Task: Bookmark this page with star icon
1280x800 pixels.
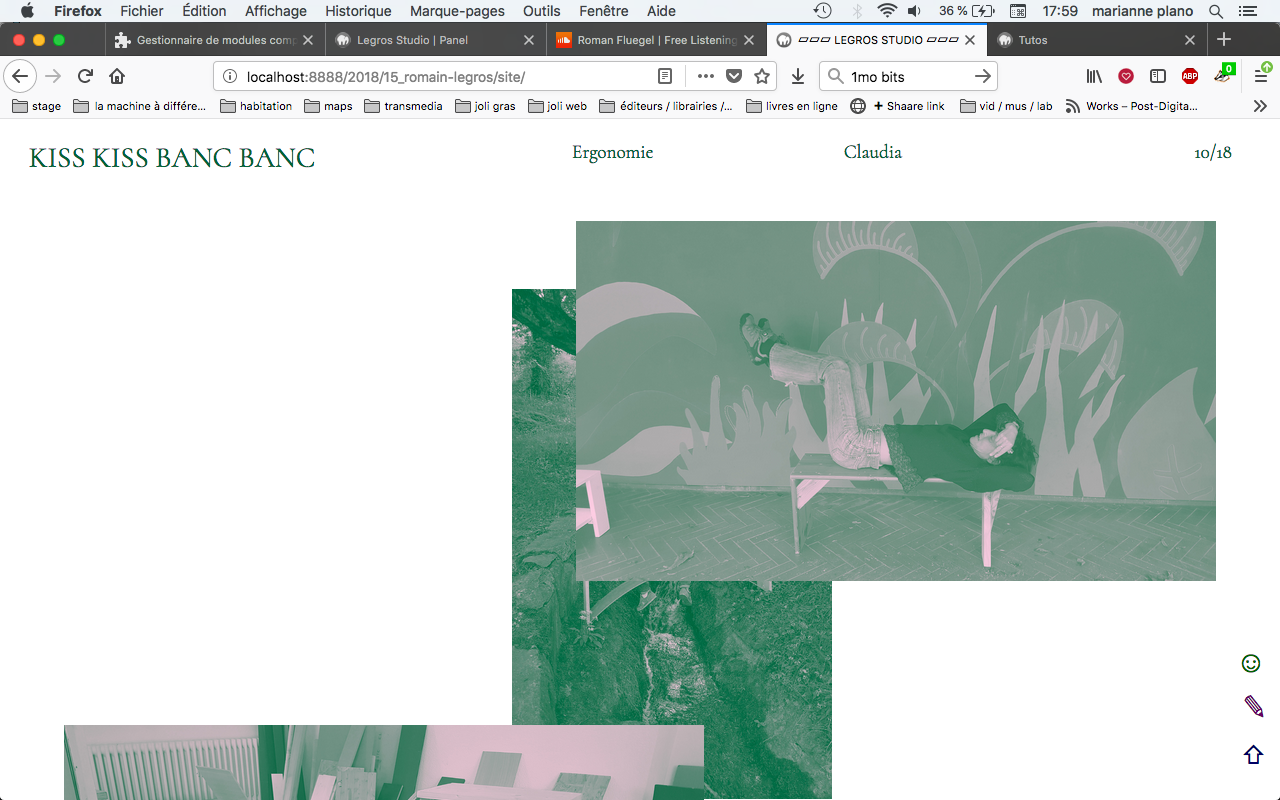Action: [x=762, y=77]
